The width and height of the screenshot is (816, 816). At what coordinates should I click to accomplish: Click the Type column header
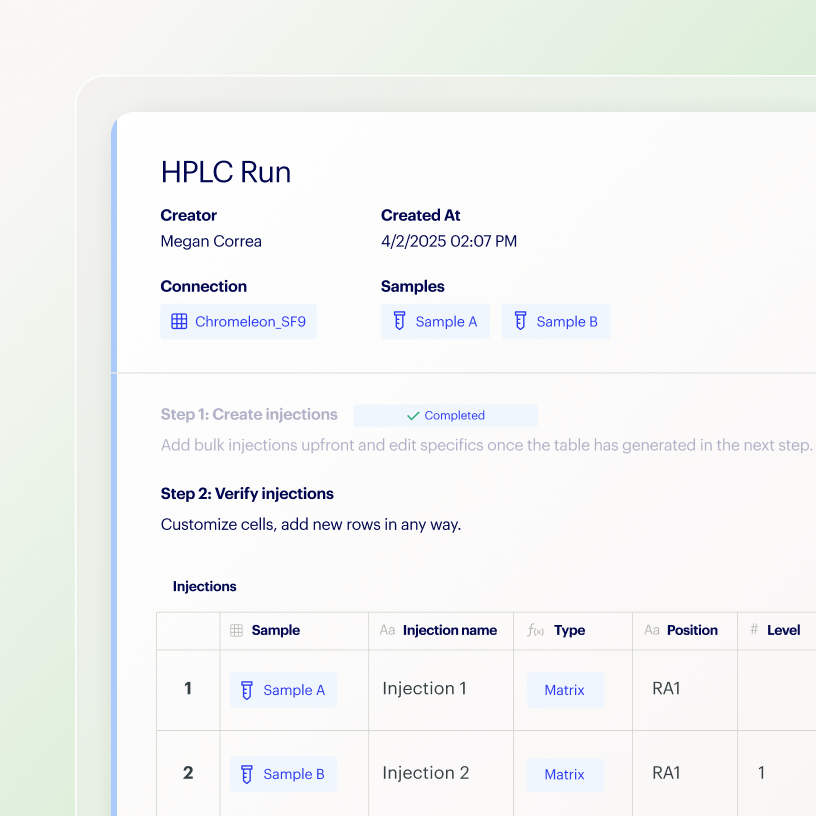pyautogui.click(x=573, y=631)
